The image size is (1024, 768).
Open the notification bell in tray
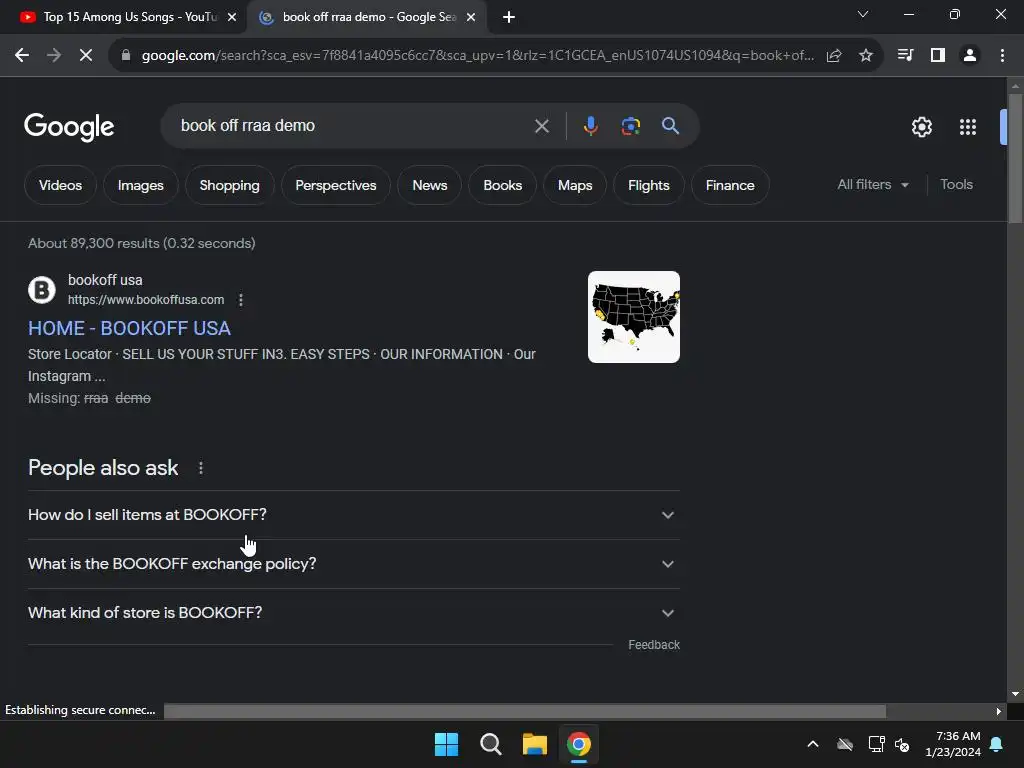tap(997, 744)
